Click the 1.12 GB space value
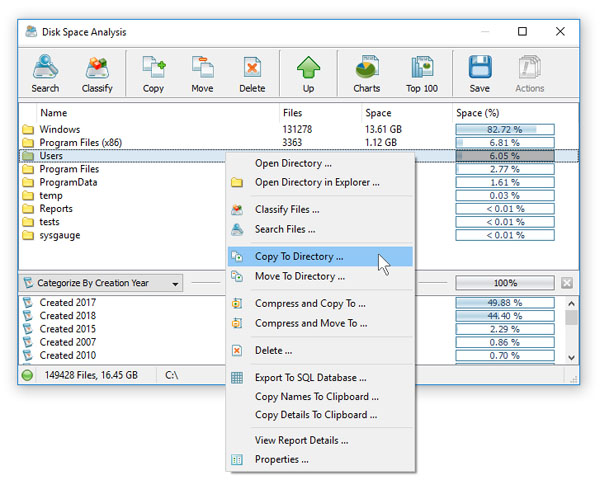The image size is (600, 480). [x=381, y=143]
